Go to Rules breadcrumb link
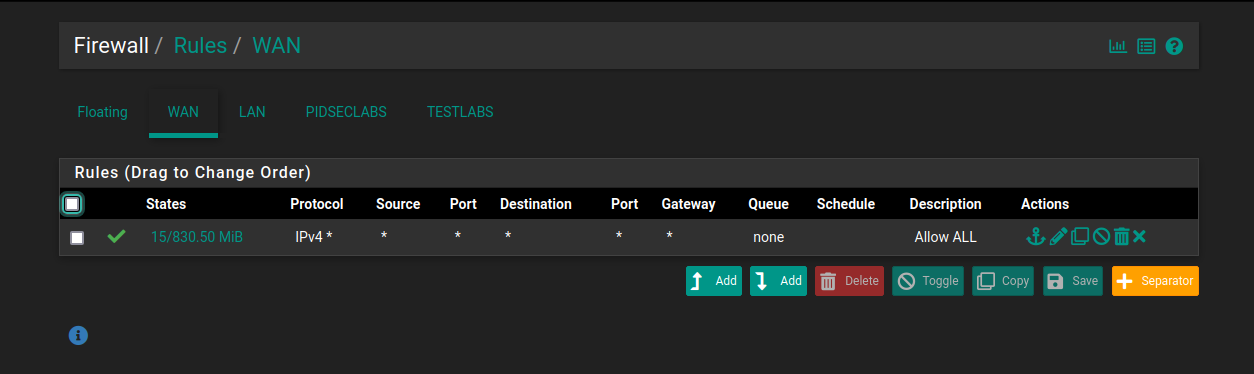Image resolution: width=1254 pixels, height=374 pixels. (200, 45)
